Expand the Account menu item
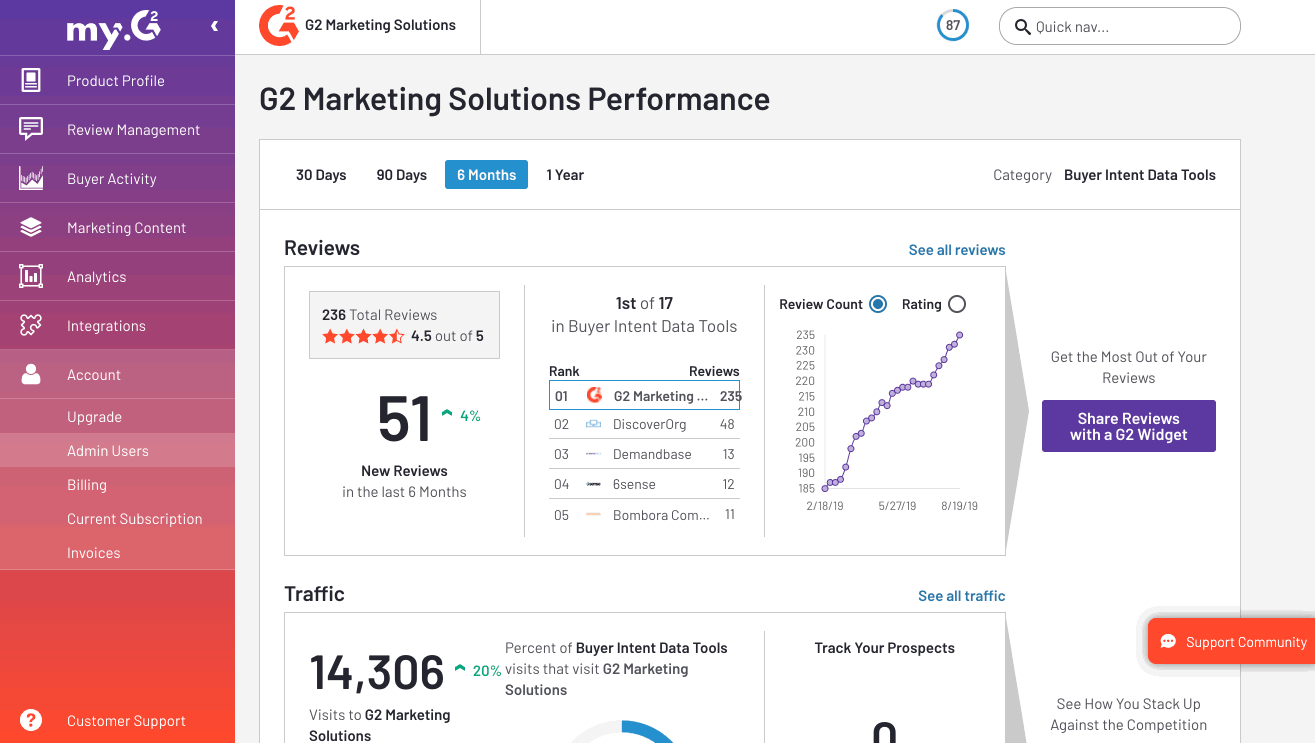The width and height of the screenshot is (1315, 743). [x=117, y=374]
